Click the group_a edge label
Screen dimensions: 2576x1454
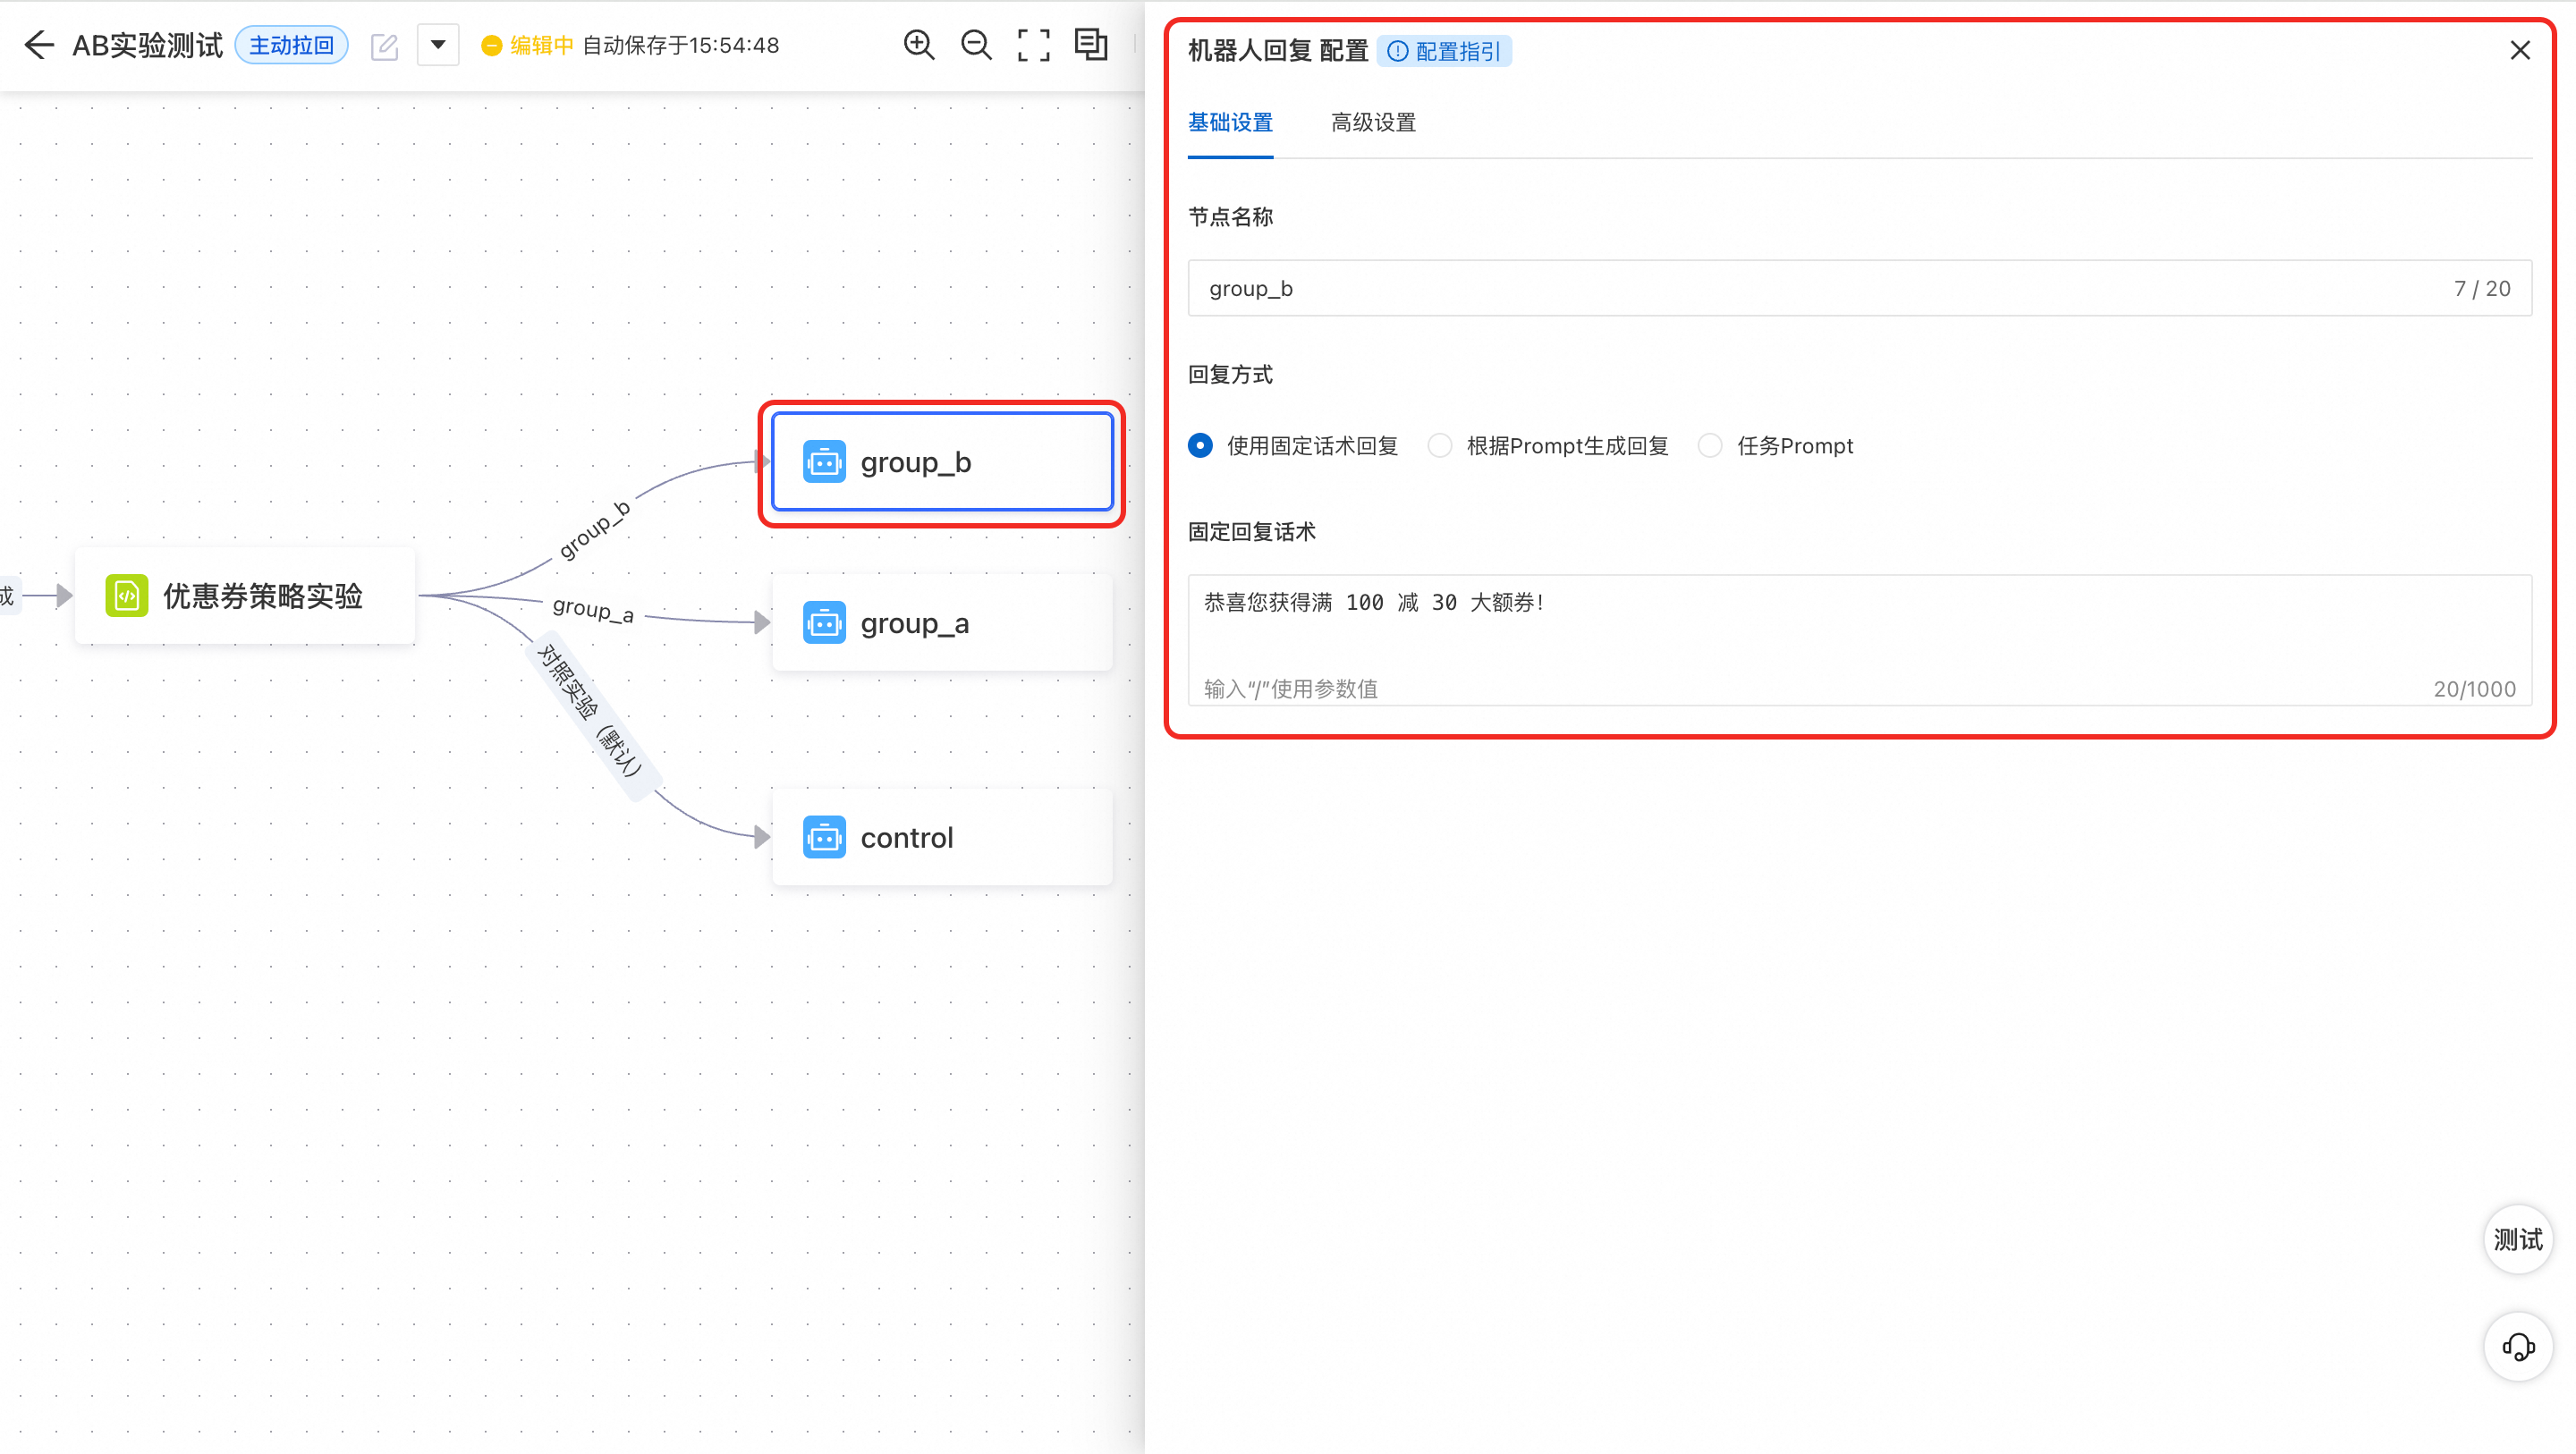coord(593,609)
